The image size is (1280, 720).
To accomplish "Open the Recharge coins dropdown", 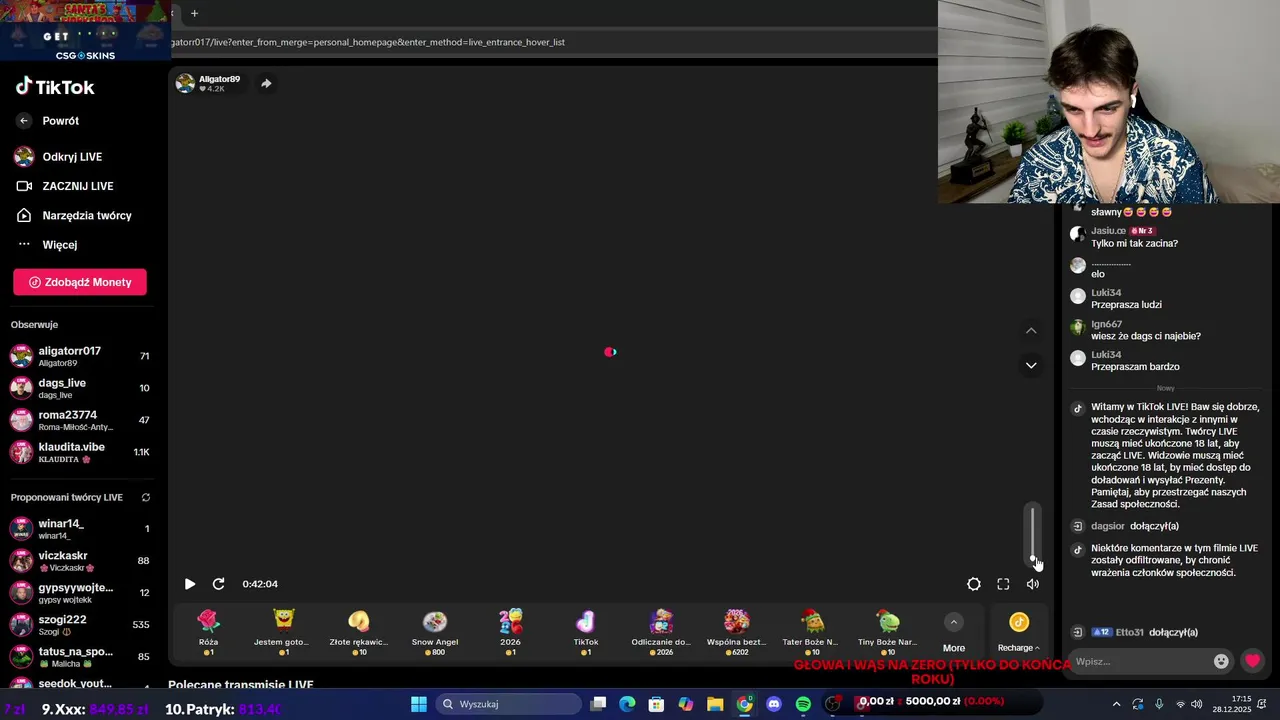I will [1019, 633].
